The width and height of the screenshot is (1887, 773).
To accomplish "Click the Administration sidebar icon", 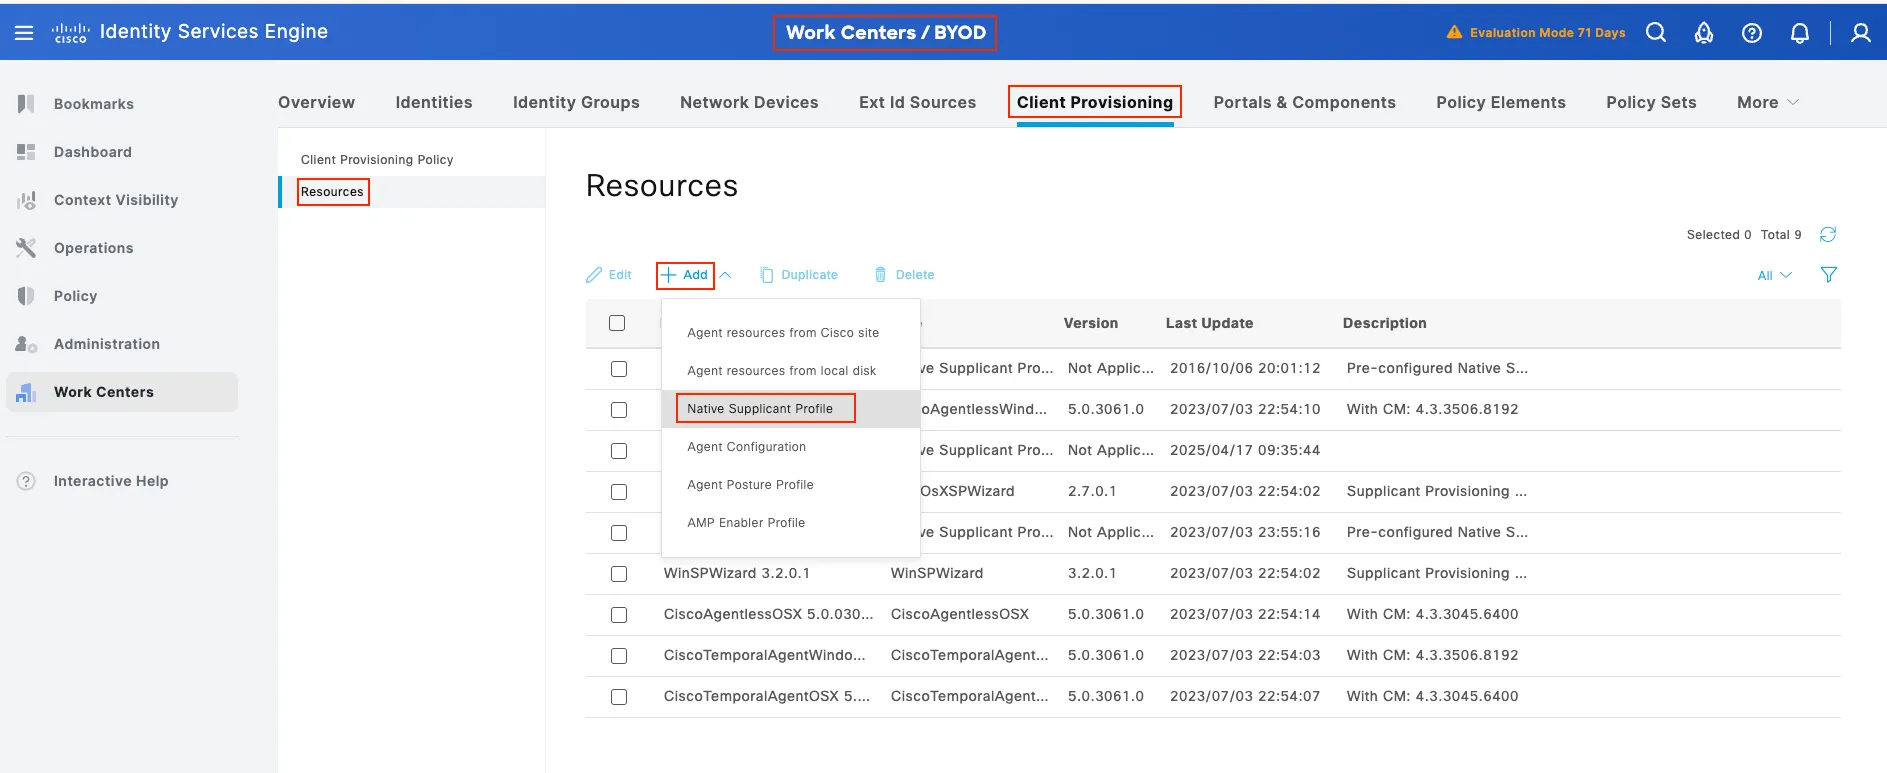I will [26, 344].
